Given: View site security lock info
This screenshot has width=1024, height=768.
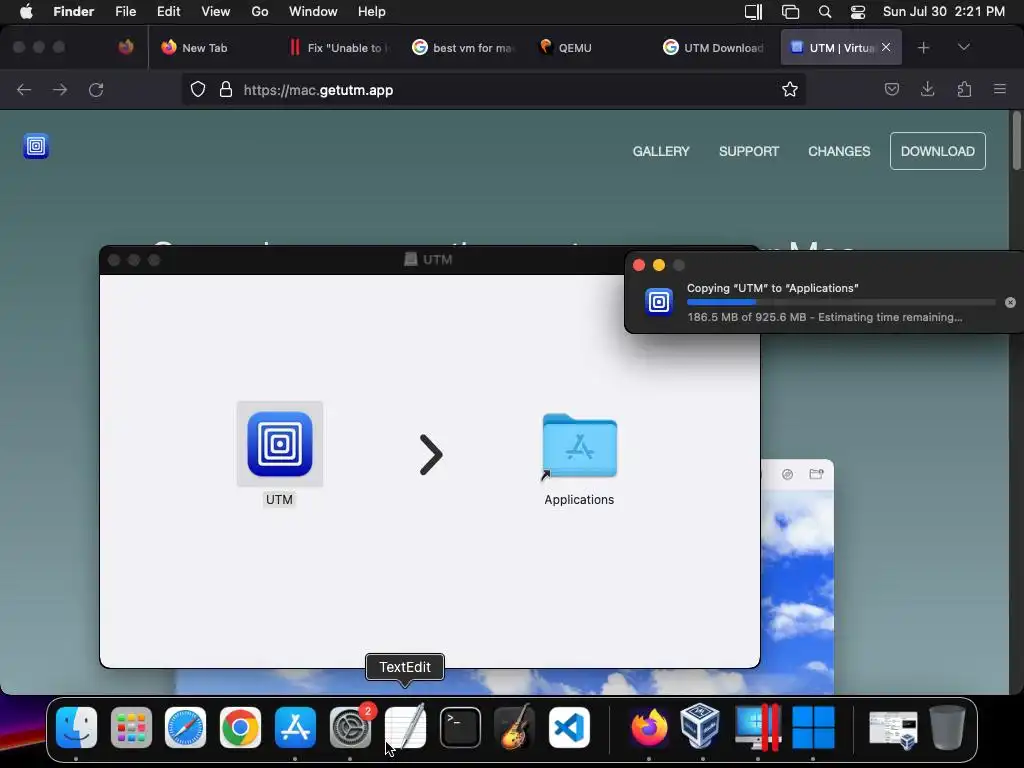Looking at the screenshot, I should pyautogui.click(x=226, y=89).
